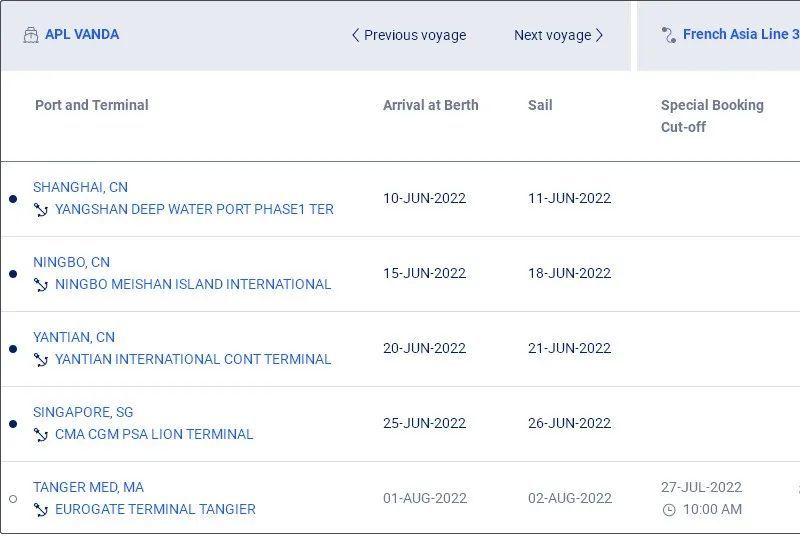
Task: Click the terminal icon next to Ningbo Meishan Island
Action: (41, 285)
